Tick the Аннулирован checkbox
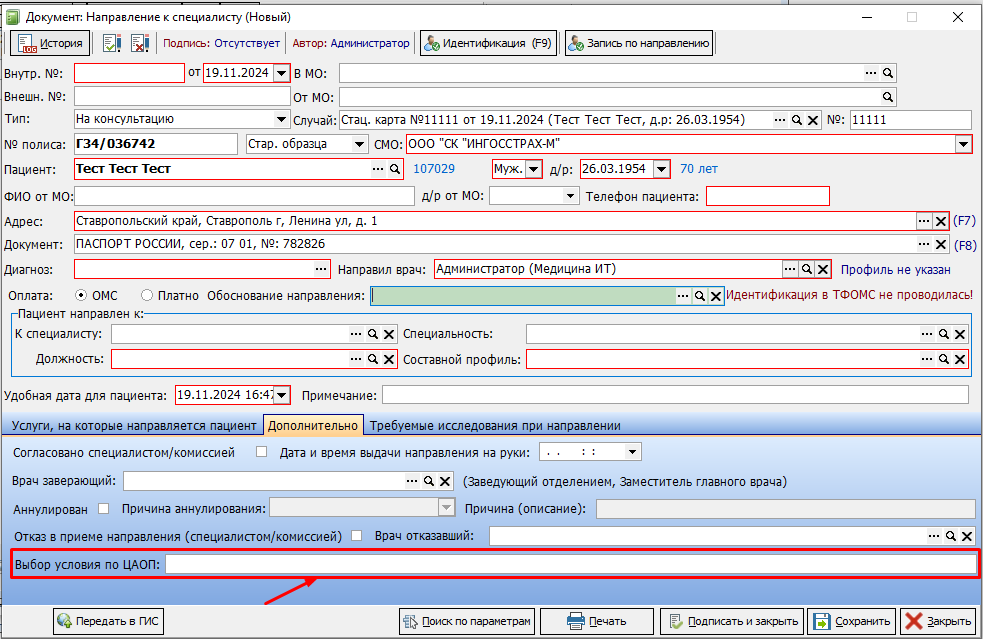 (104, 508)
